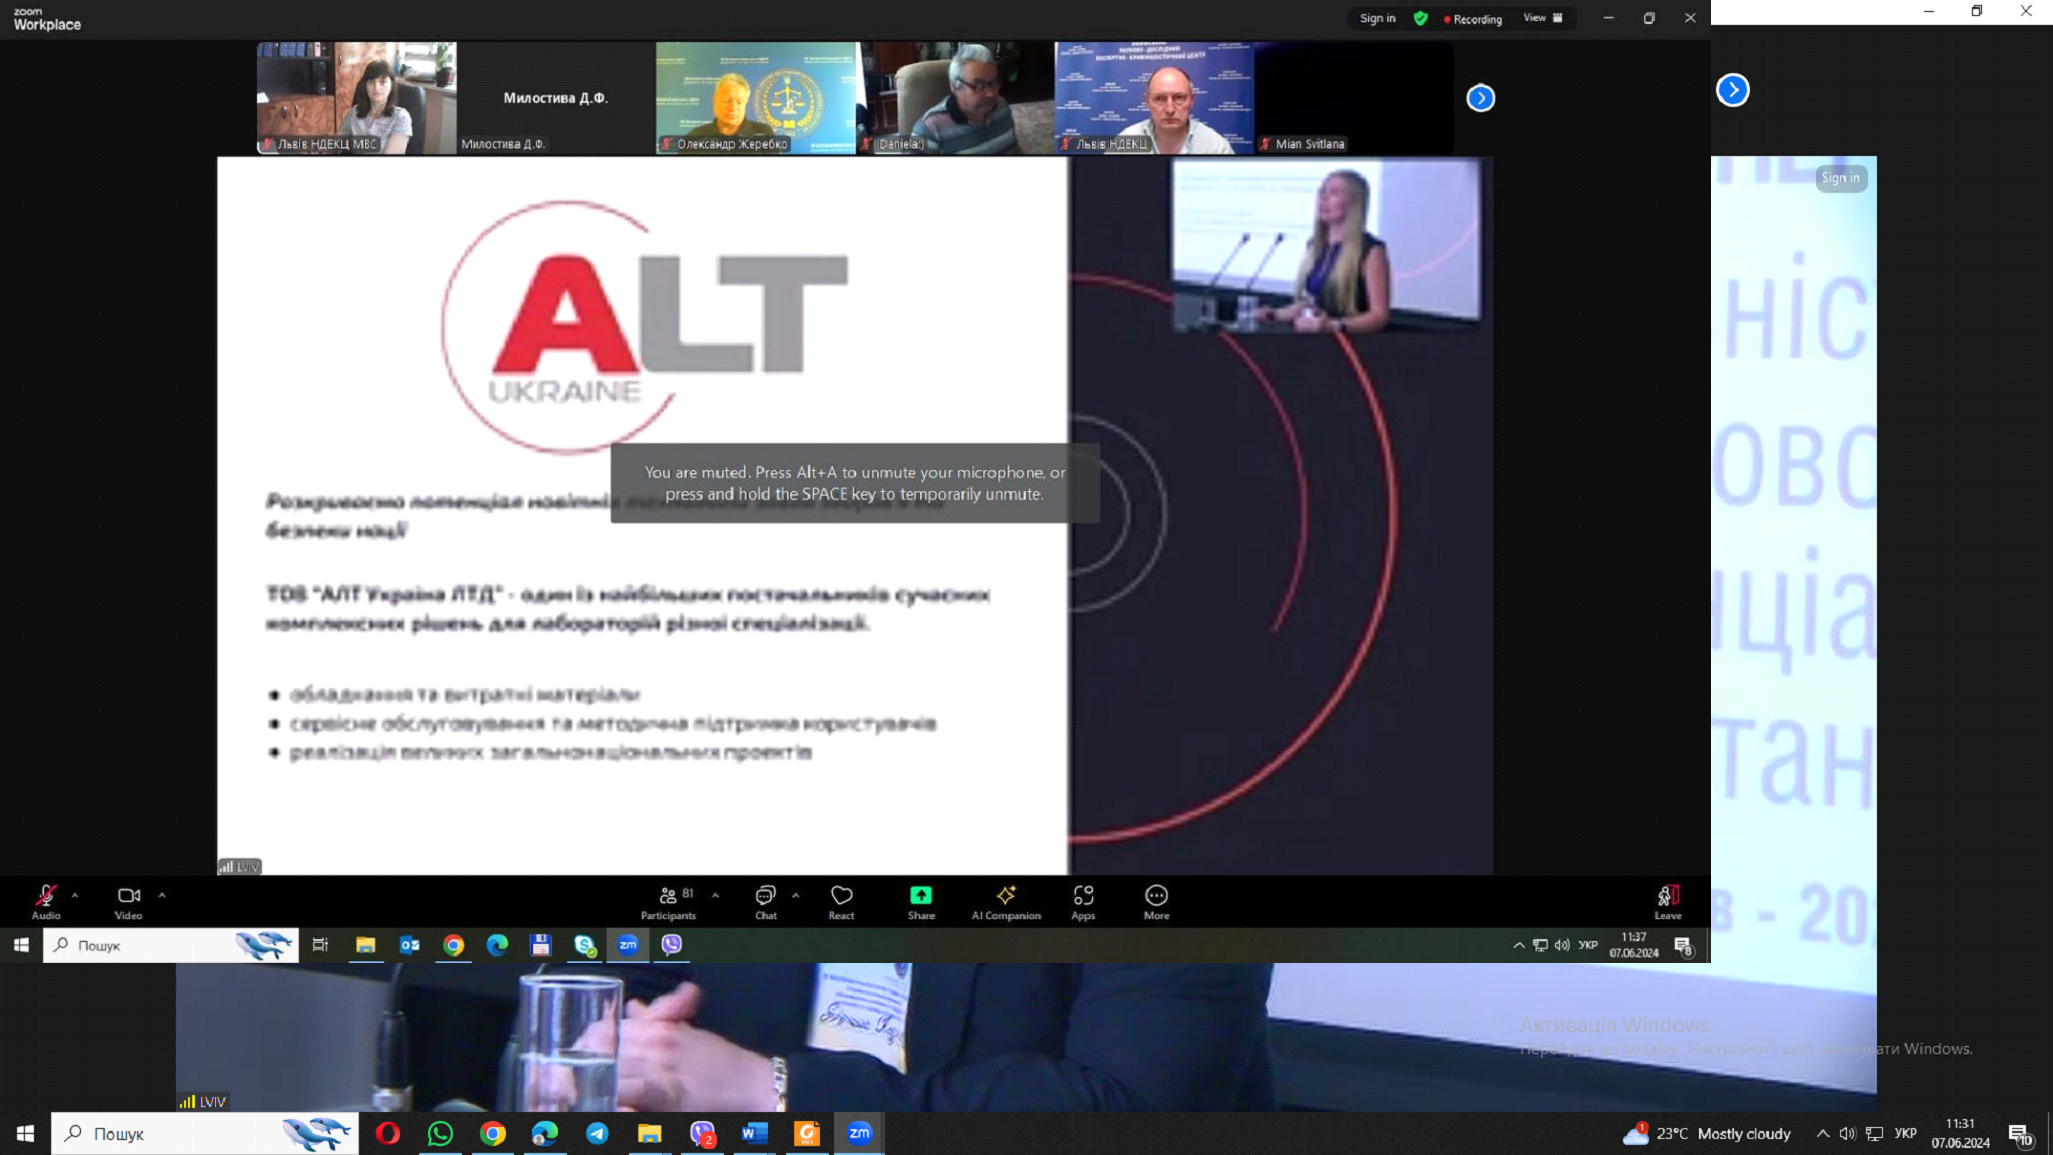Expand the video options caret beside Video
The image size is (2053, 1155).
point(162,895)
